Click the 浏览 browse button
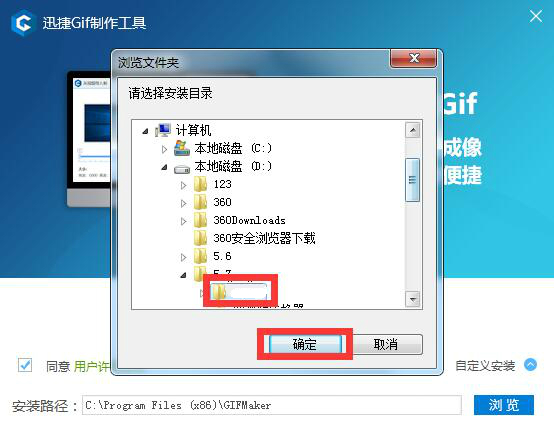Image resolution: width=554 pixels, height=425 pixels. [x=503, y=405]
